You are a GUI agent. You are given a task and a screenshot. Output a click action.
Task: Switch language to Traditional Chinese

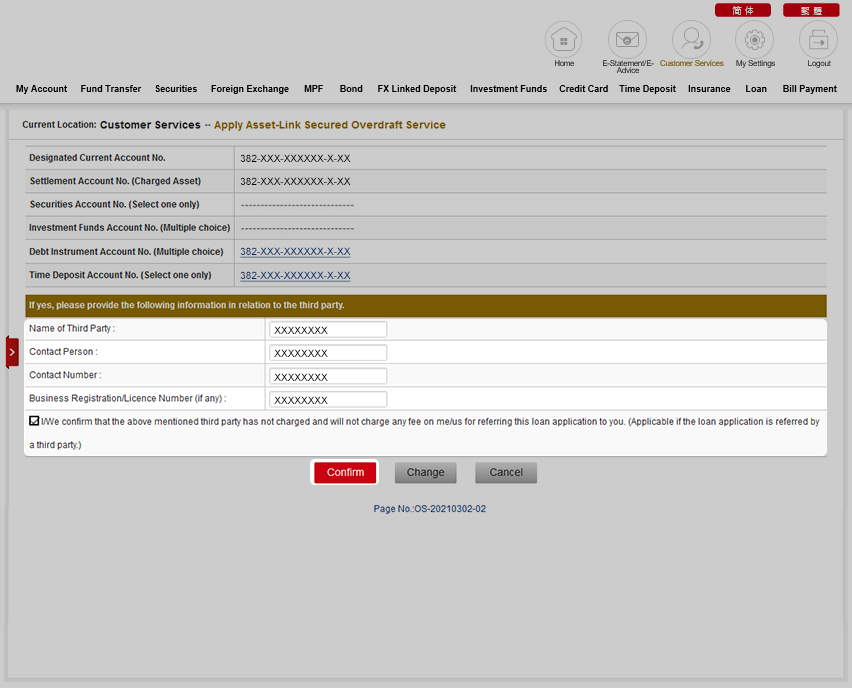pyautogui.click(x=811, y=10)
